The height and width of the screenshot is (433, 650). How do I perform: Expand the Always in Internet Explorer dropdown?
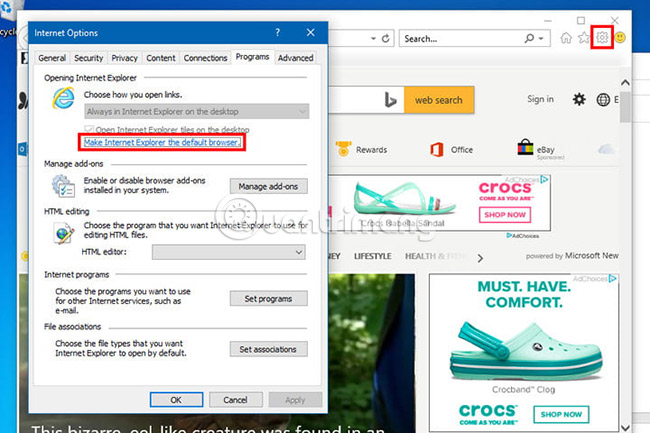[196, 111]
